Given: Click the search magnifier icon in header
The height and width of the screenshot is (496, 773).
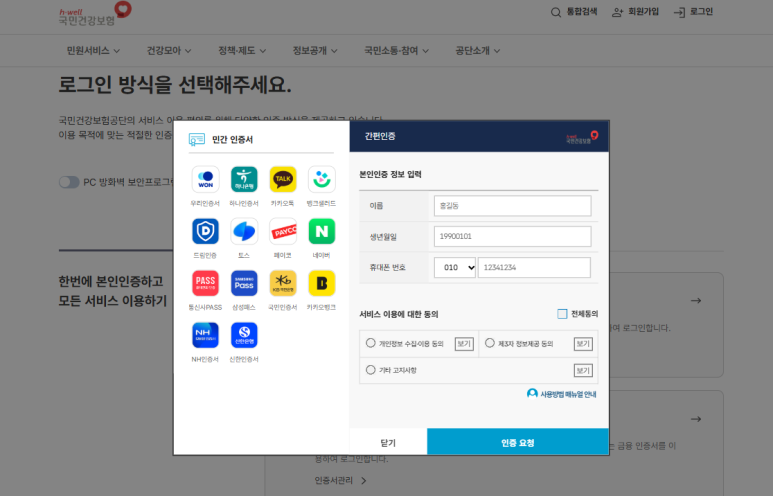Looking at the screenshot, I should [x=556, y=12].
